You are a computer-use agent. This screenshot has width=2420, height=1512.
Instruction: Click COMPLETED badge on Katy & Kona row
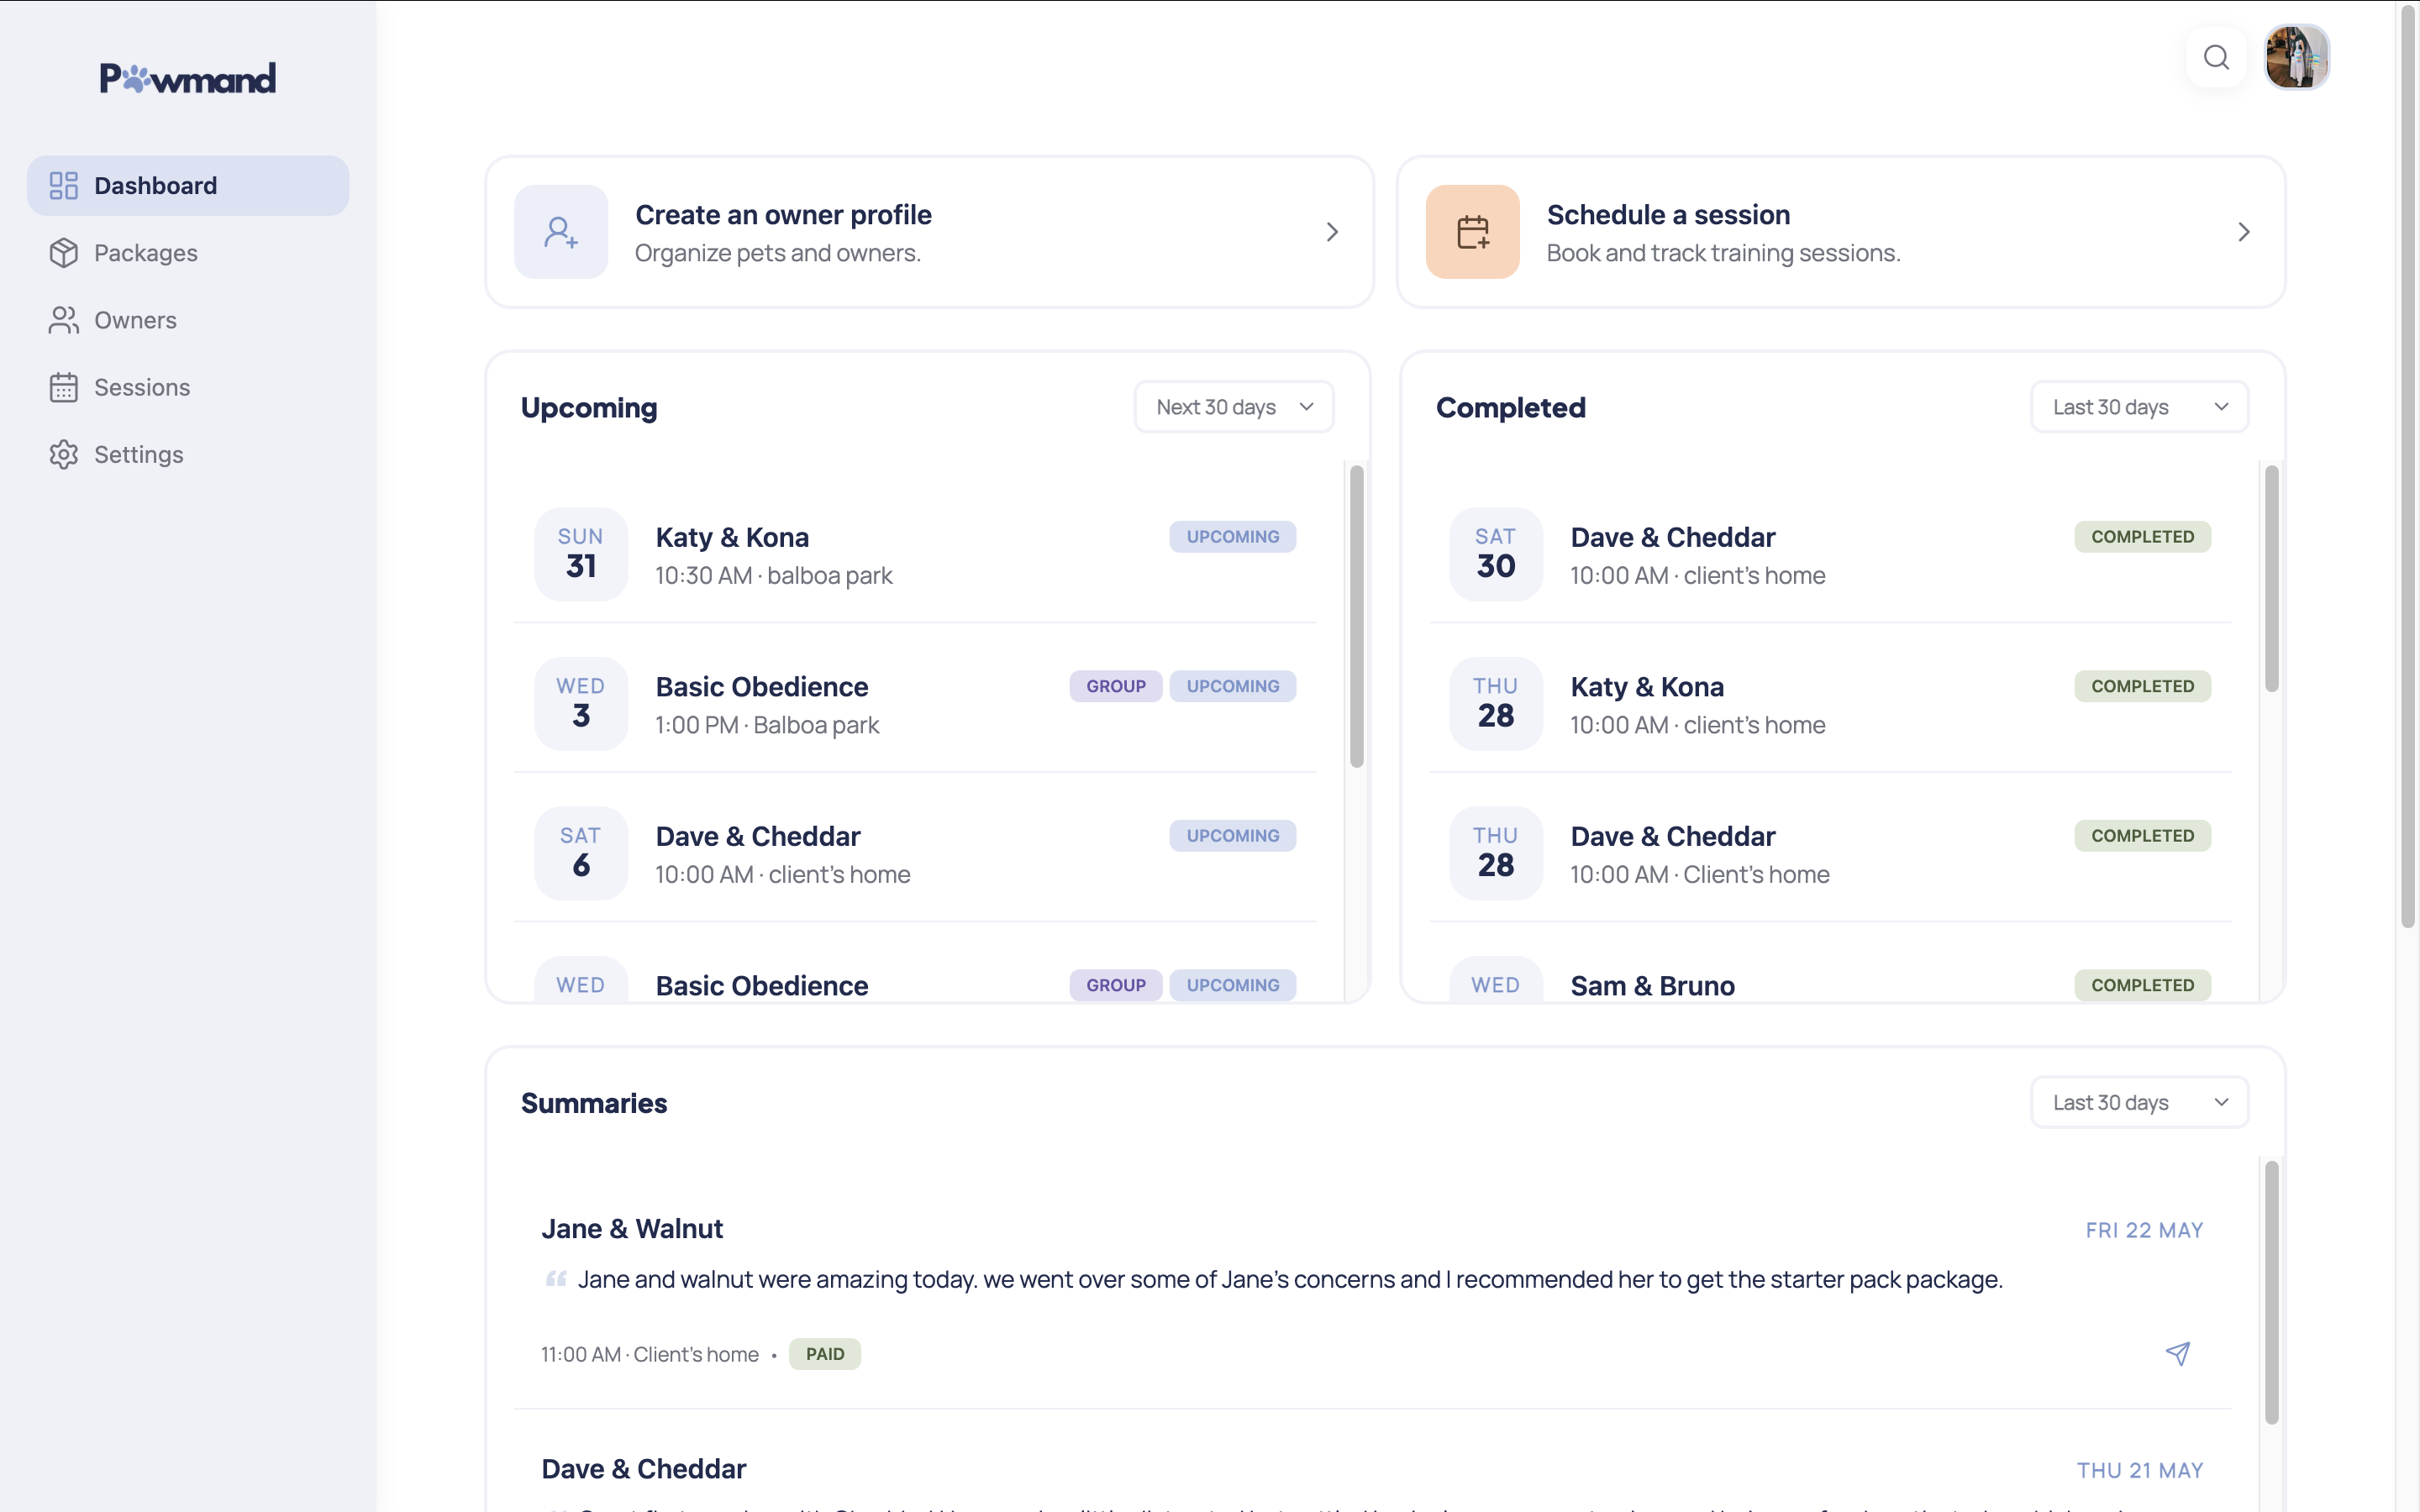[x=2142, y=686]
